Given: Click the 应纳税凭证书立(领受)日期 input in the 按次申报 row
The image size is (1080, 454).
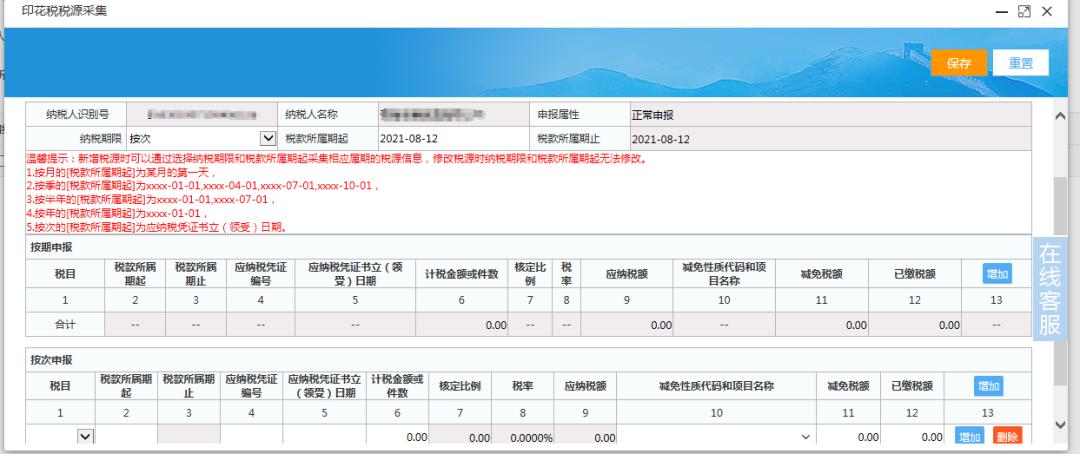Looking at the screenshot, I should [324, 435].
